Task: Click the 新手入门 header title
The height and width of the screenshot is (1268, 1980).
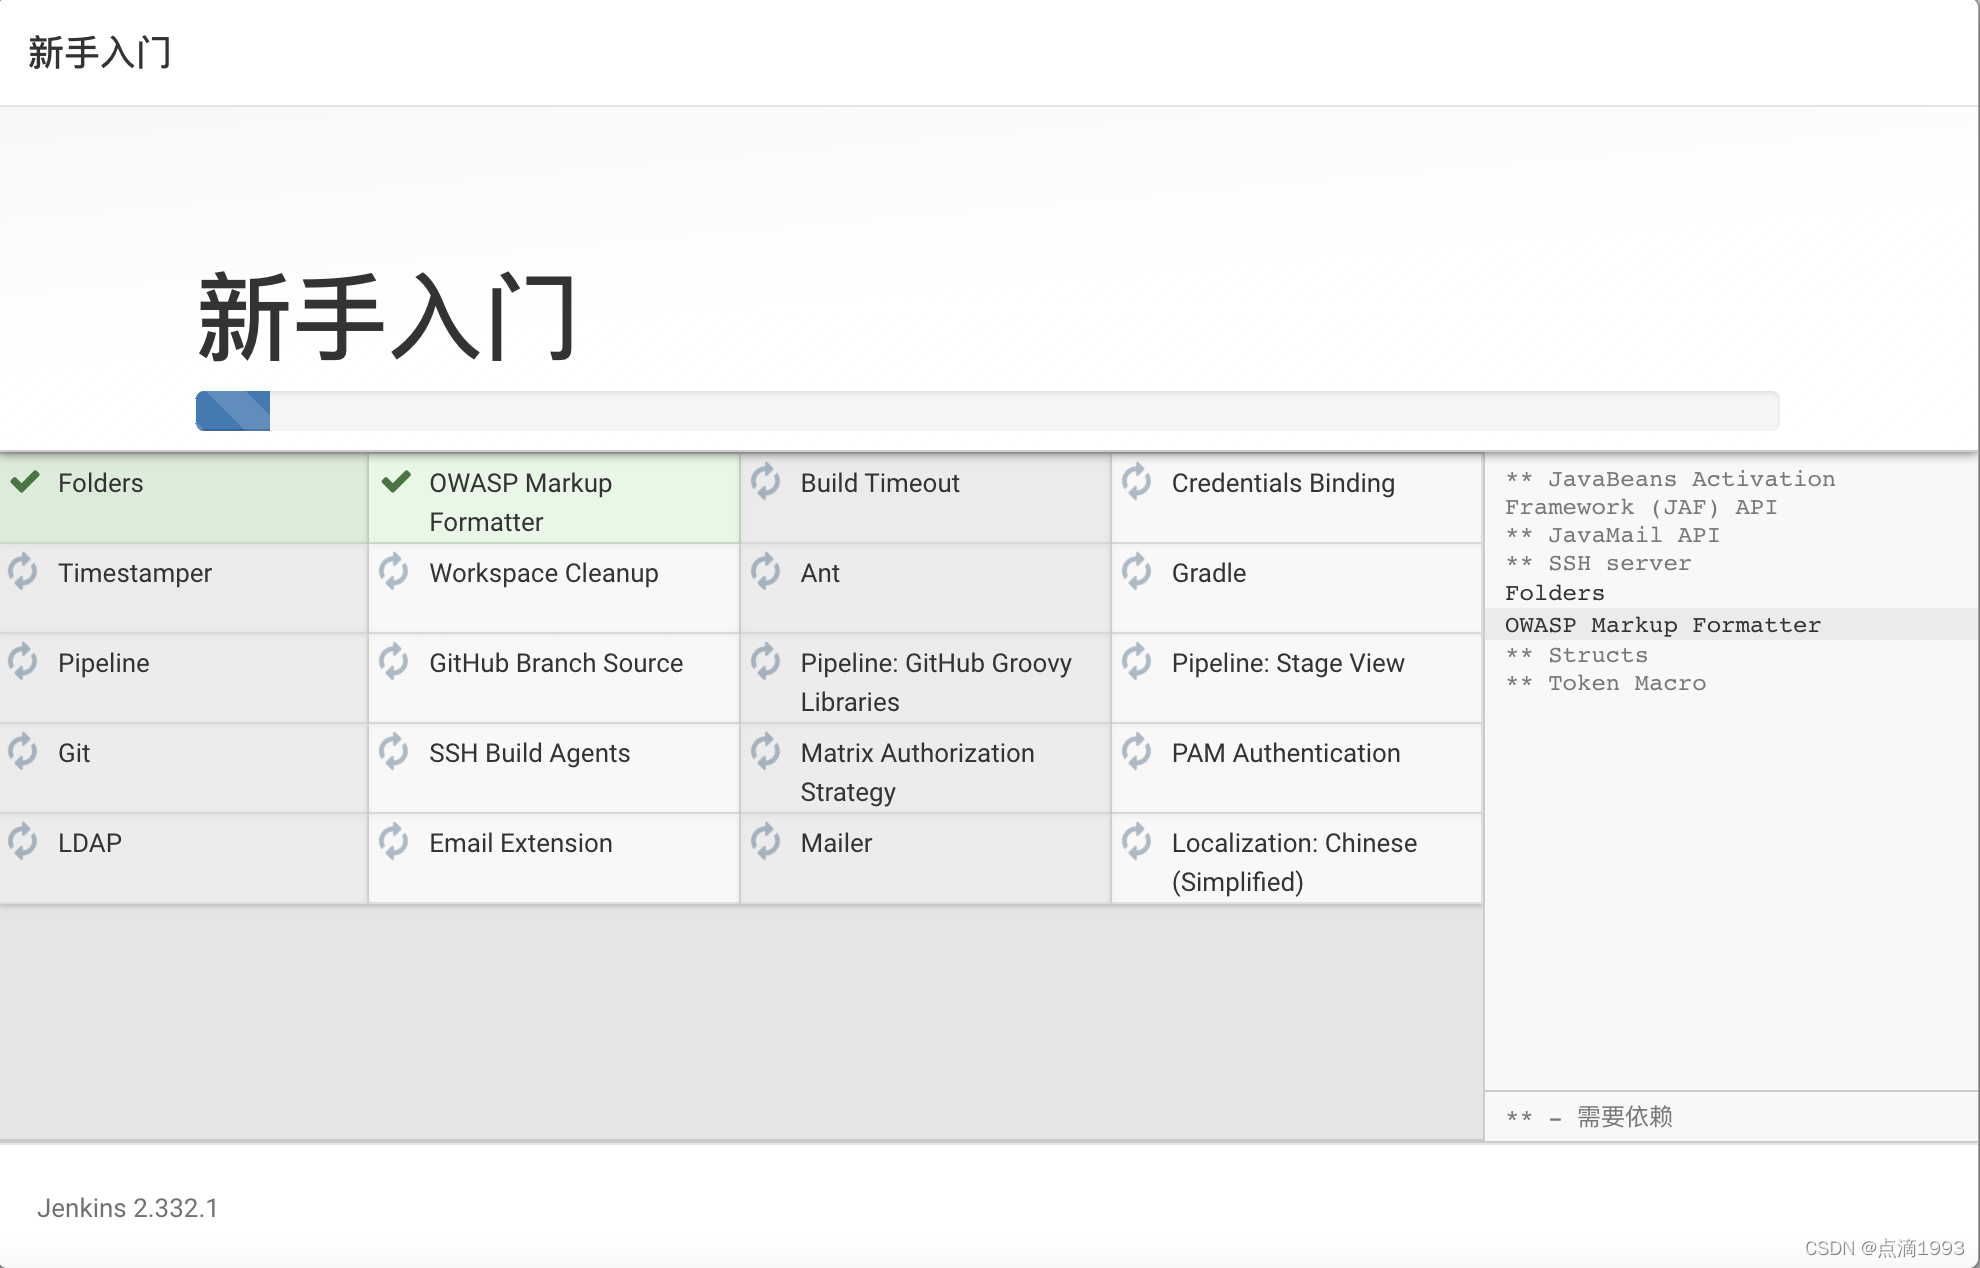Action: click(100, 52)
